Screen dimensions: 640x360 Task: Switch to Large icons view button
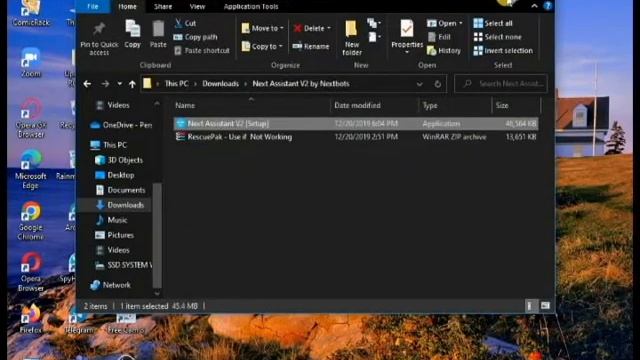click(x=545, y=306)
